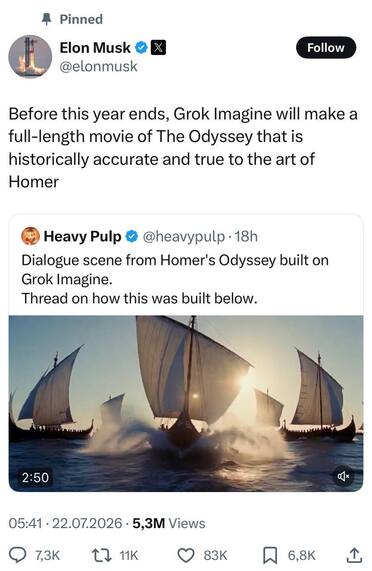Click the X affiliation badge

click(x=158, y=48)
